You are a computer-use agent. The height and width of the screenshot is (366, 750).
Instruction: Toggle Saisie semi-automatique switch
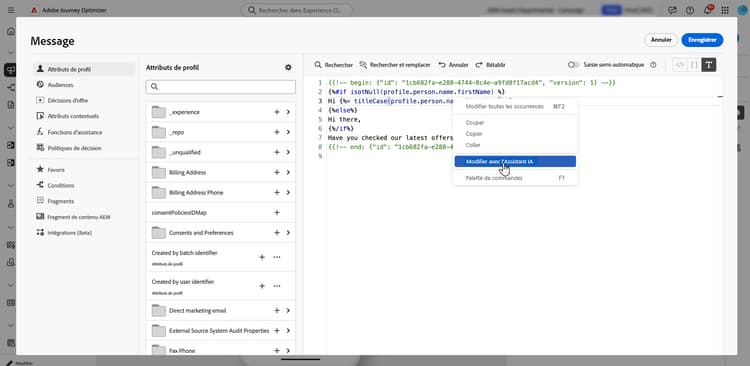pos(573,65)
